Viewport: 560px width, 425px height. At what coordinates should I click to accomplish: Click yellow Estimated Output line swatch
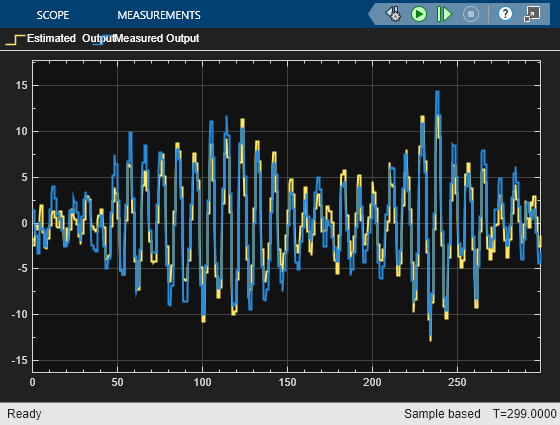click(15, 39)
